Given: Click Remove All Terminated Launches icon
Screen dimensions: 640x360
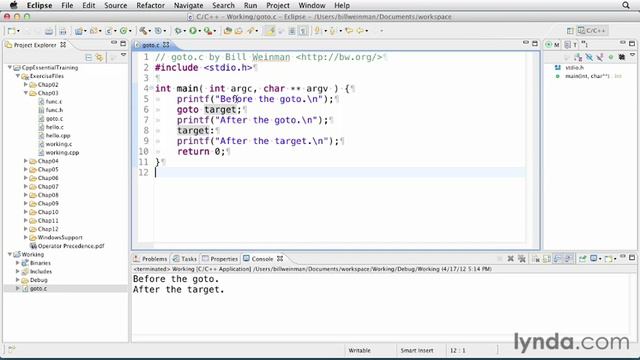Looking at the screenshot, I should tap(522, 259).
